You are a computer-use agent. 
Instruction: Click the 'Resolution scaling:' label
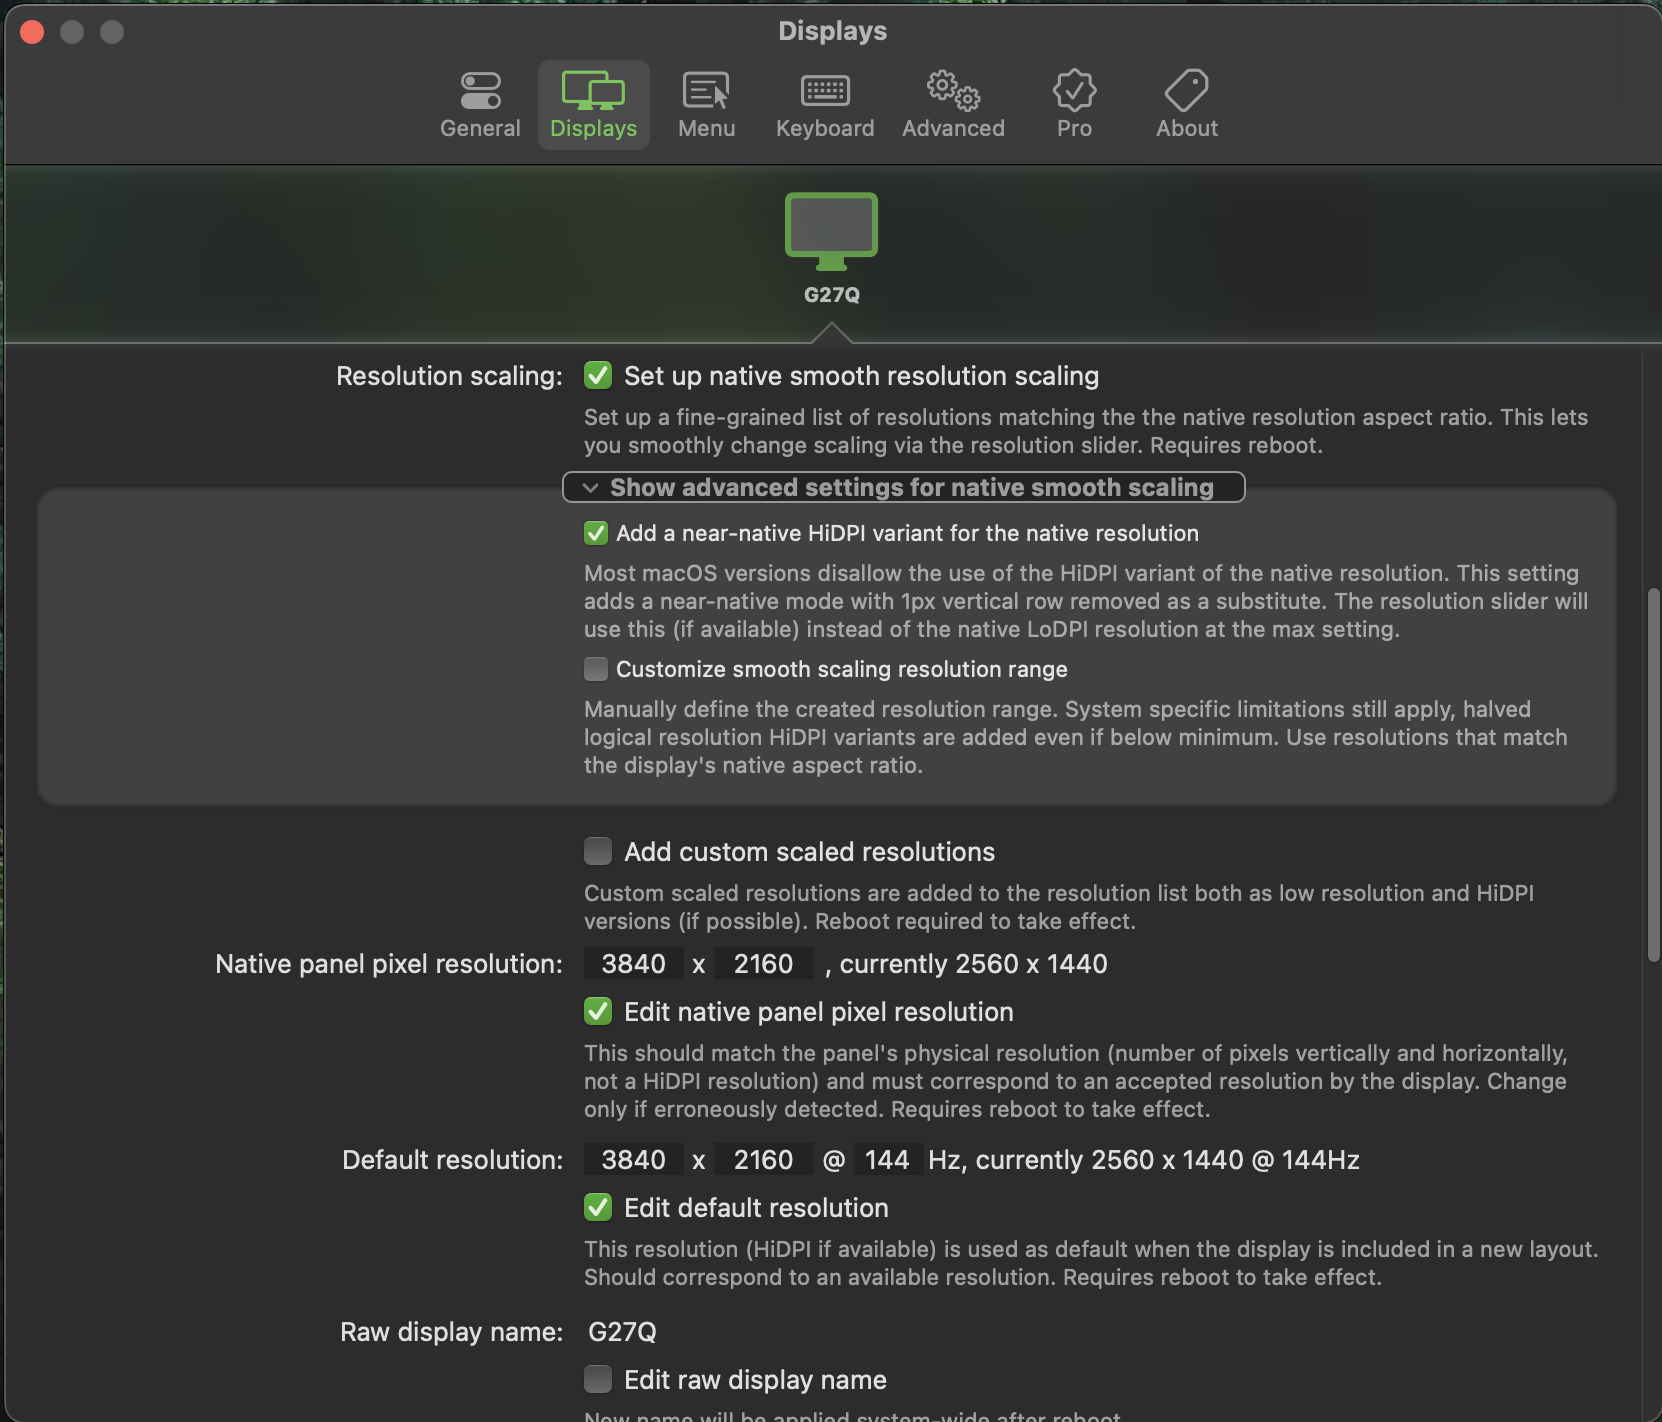[449, 376]
